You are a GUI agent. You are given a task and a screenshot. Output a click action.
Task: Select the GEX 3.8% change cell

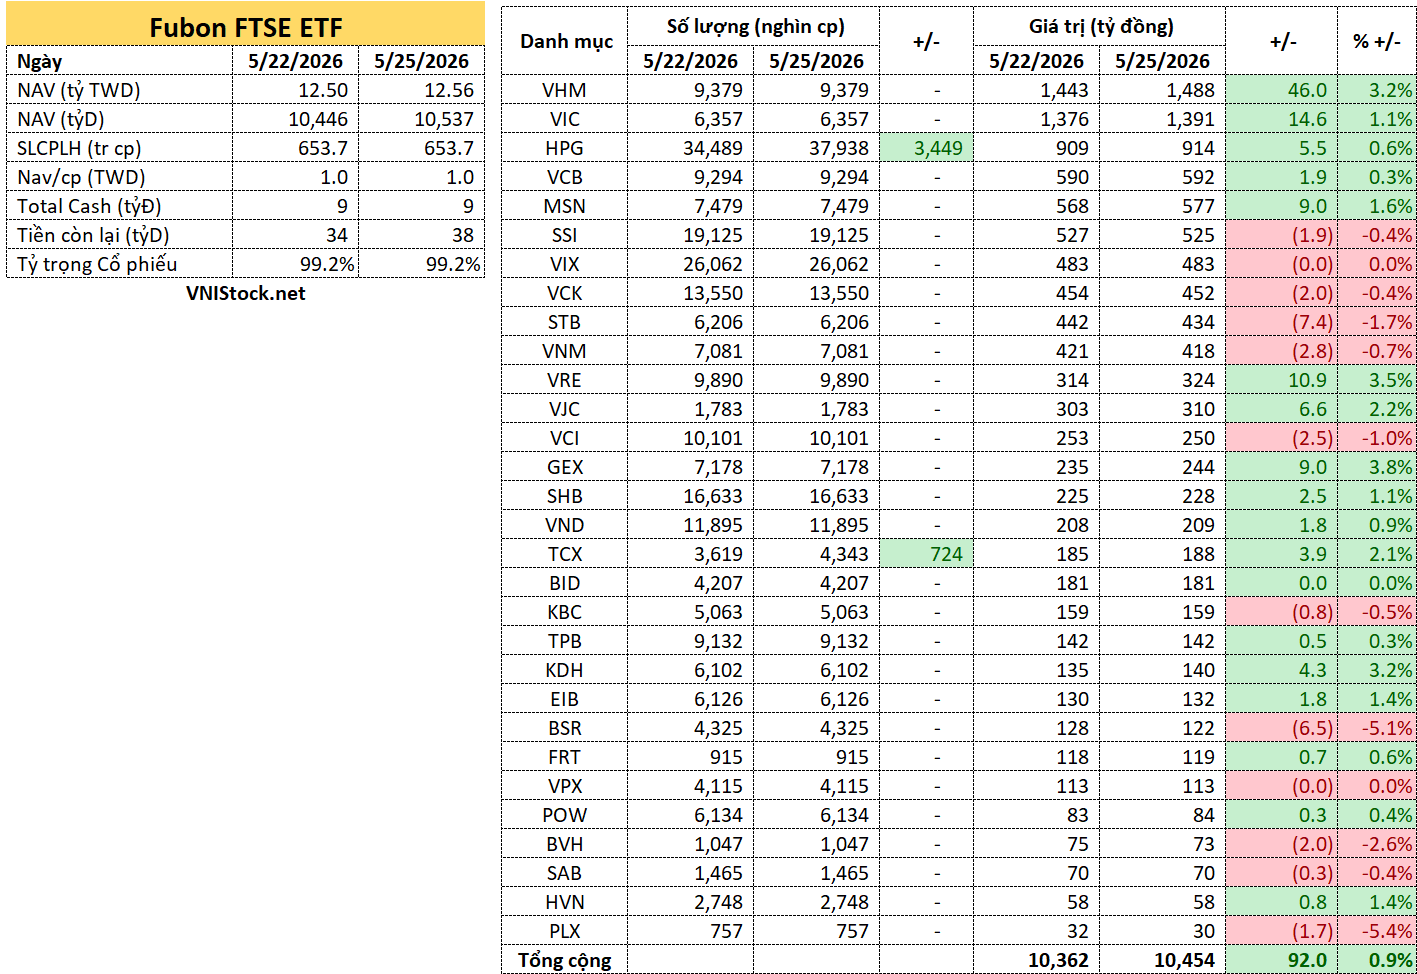point(1376,467)
